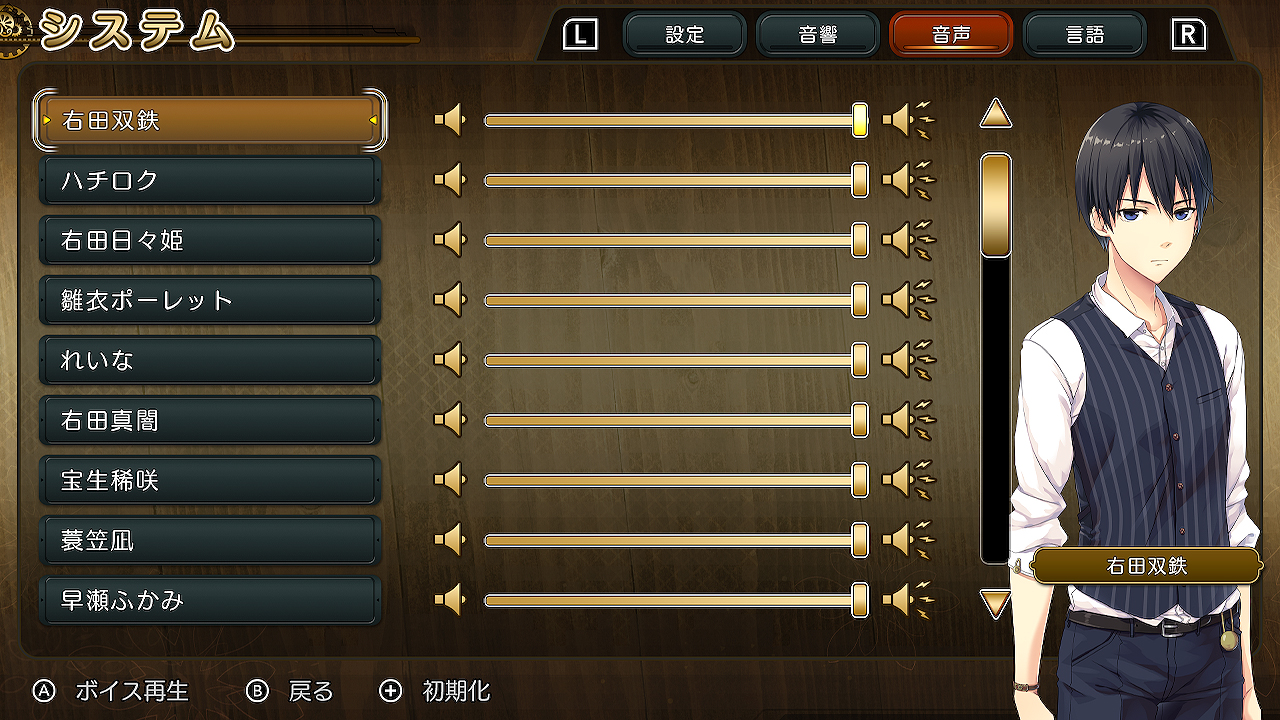Click the loud speaker icon for 右田真闇
The image size is (1280, 720).
[909, 420]
